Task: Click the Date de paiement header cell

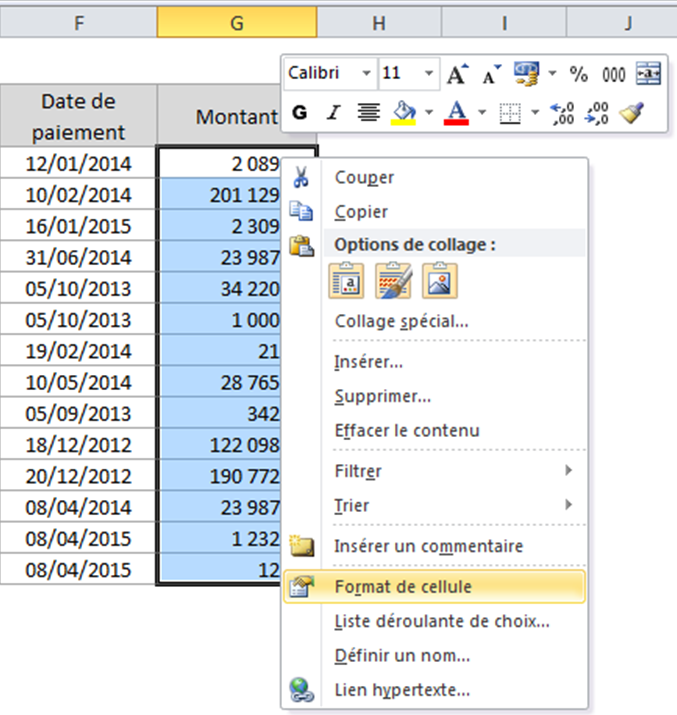Action: (x=78, y=116)
